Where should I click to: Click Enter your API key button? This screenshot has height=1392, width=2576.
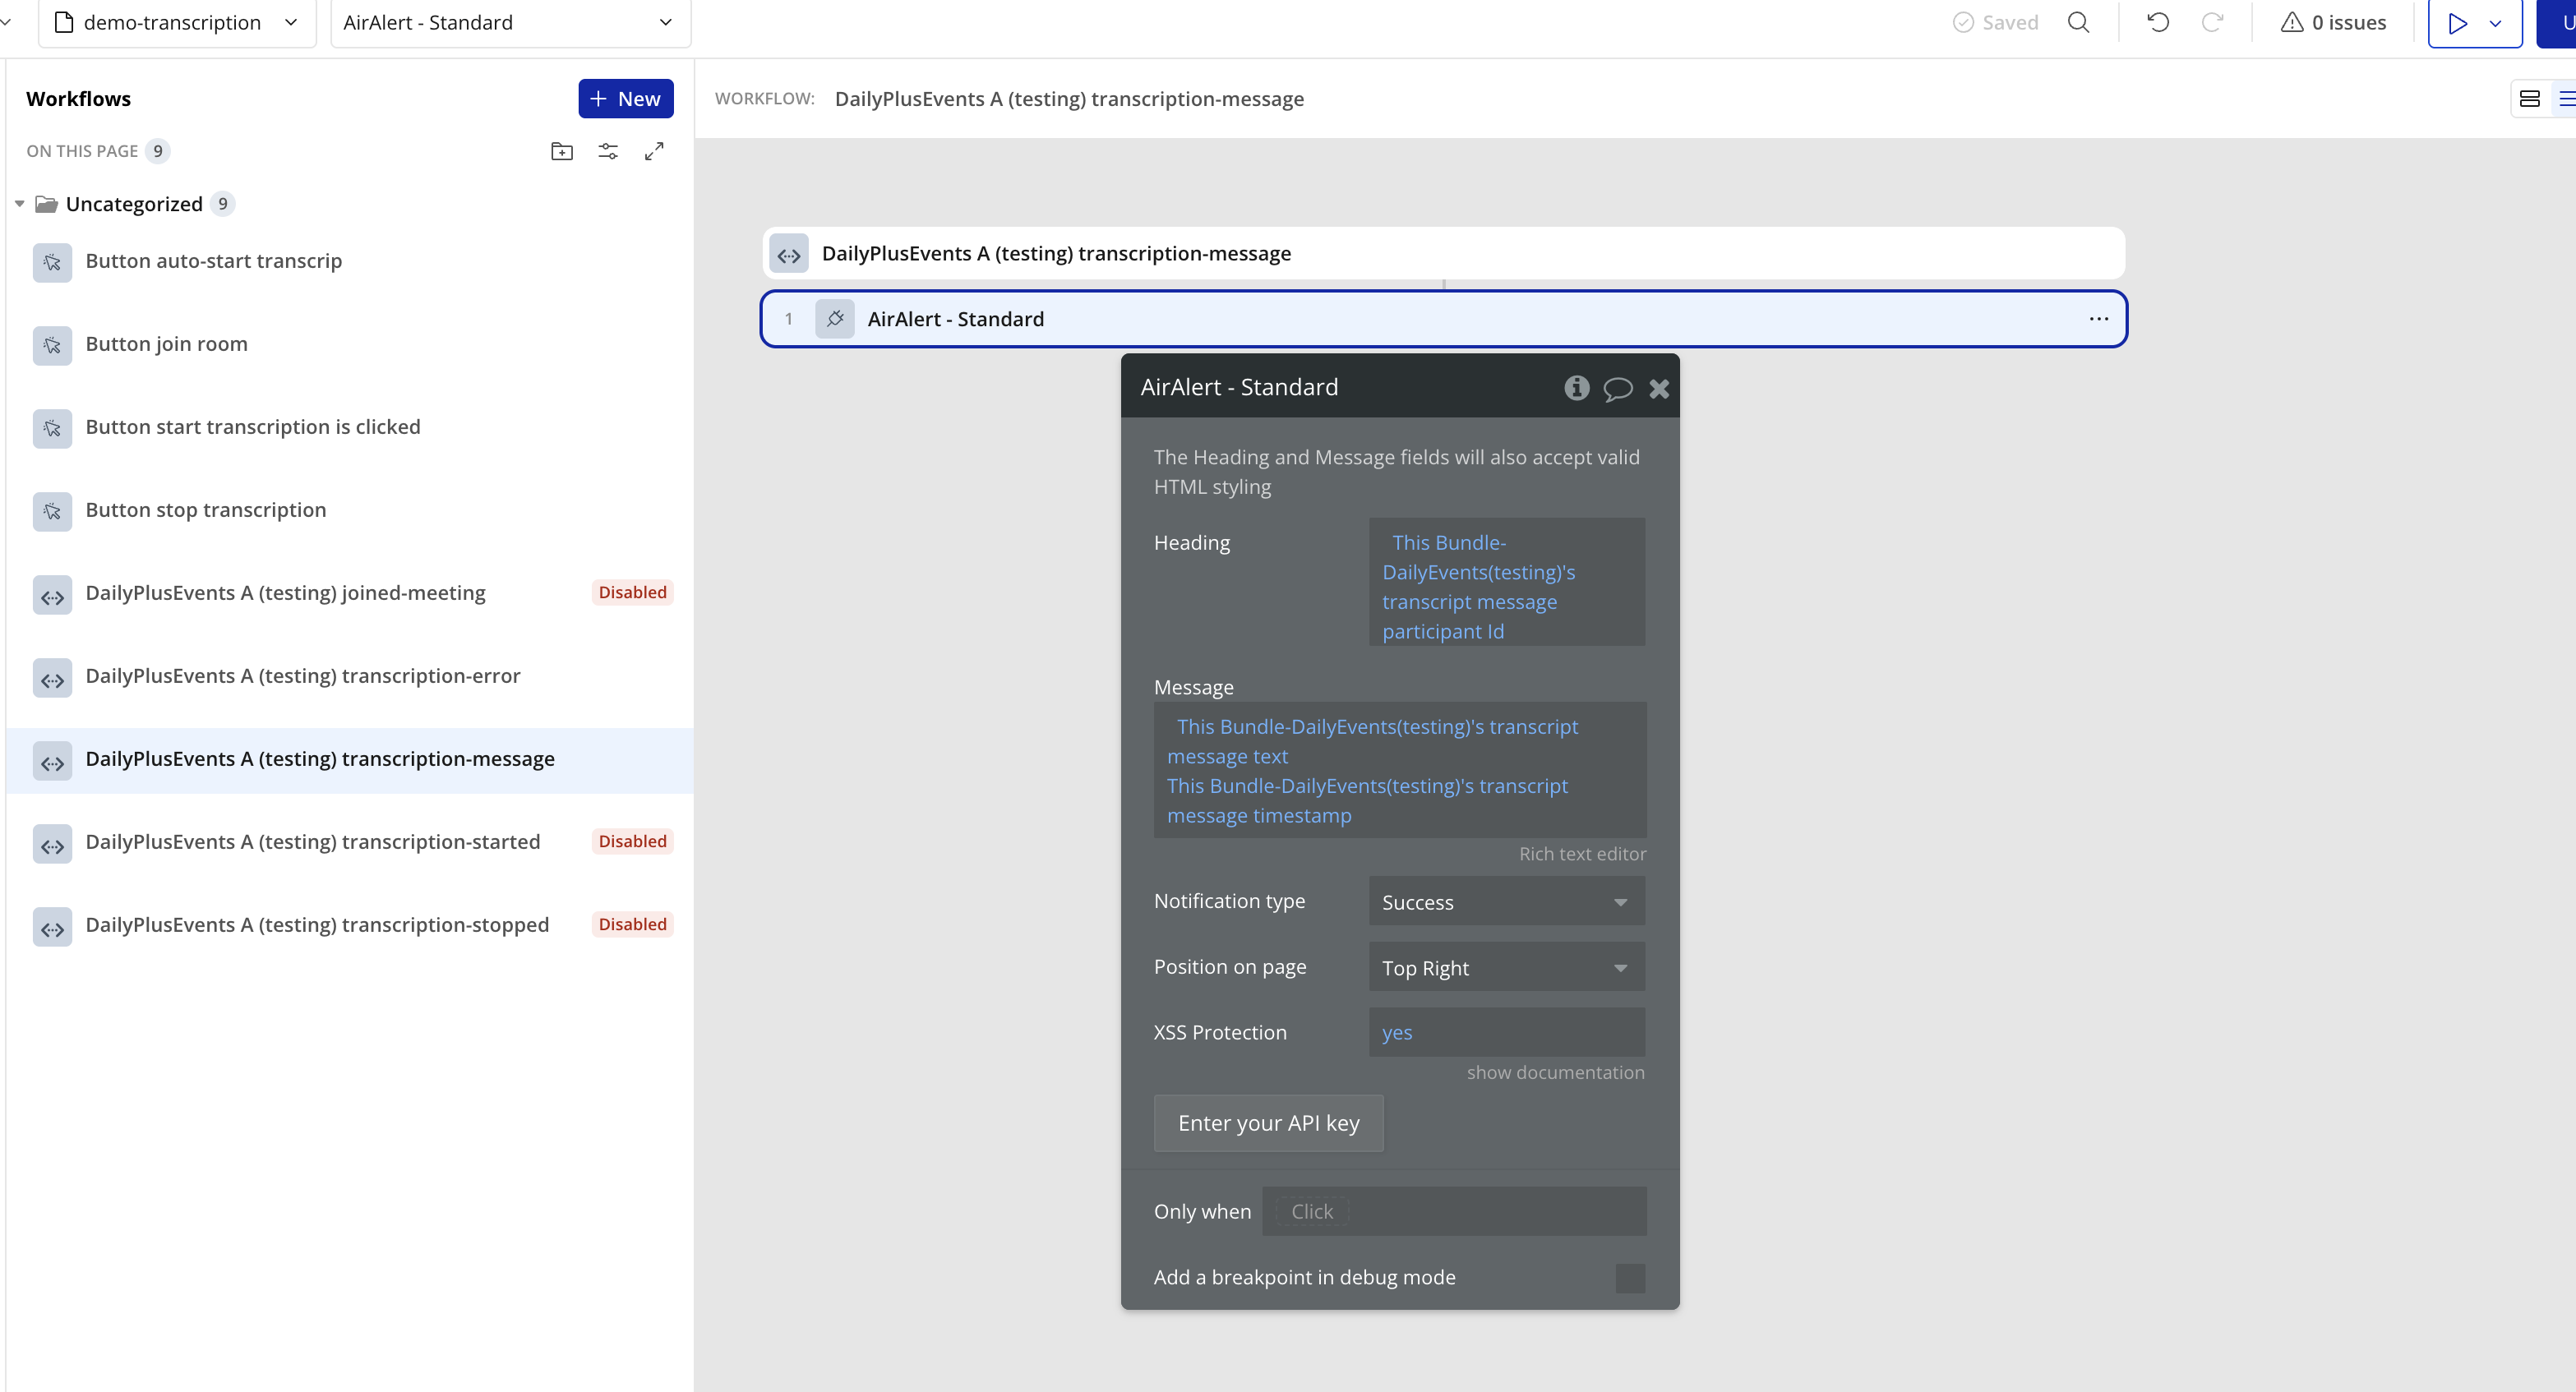click(x=1268, y=1123)
